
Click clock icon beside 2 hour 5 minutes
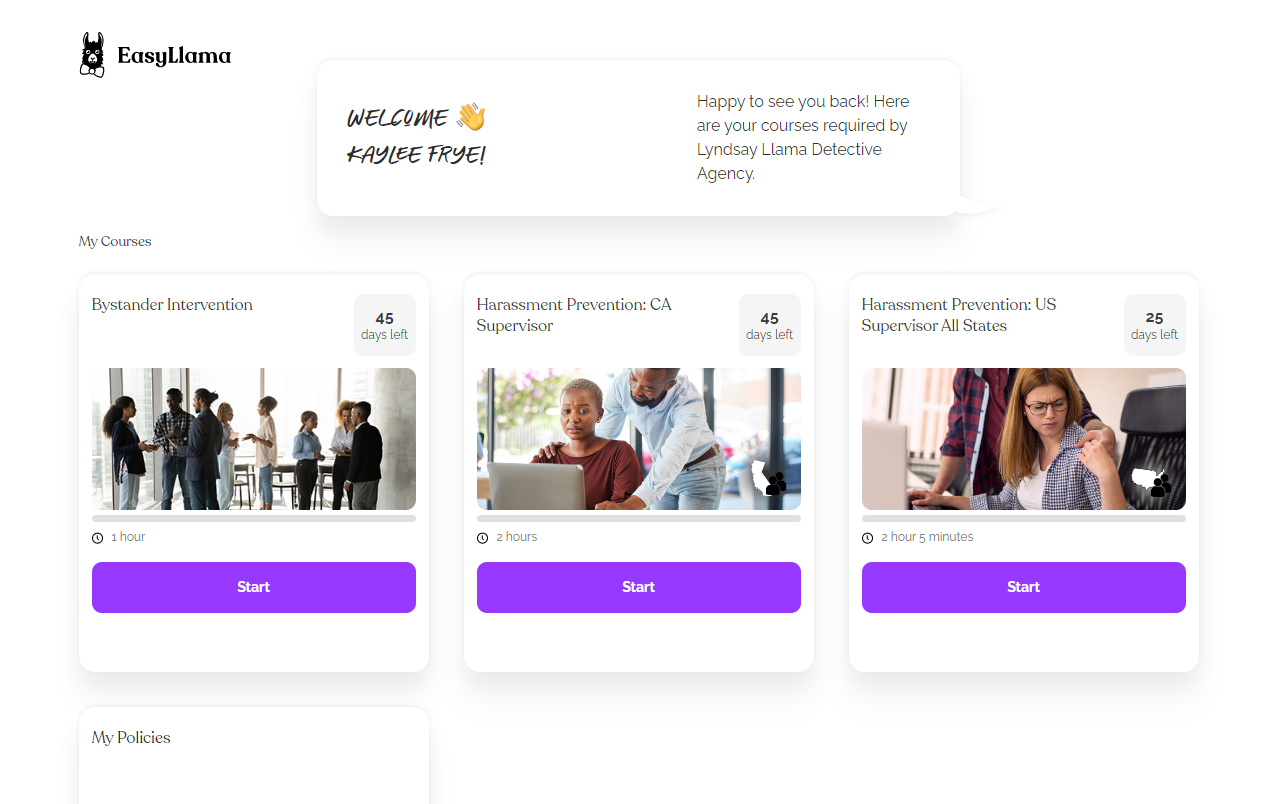point(868,538)
